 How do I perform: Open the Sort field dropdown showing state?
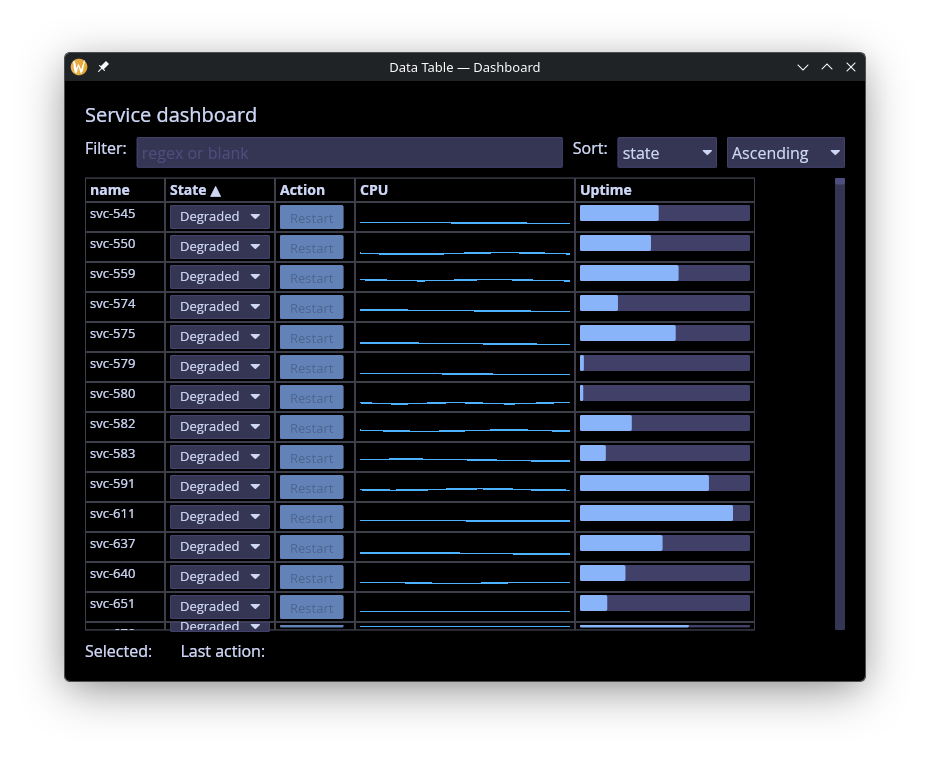pyautogui.click(x=667, y=153)
